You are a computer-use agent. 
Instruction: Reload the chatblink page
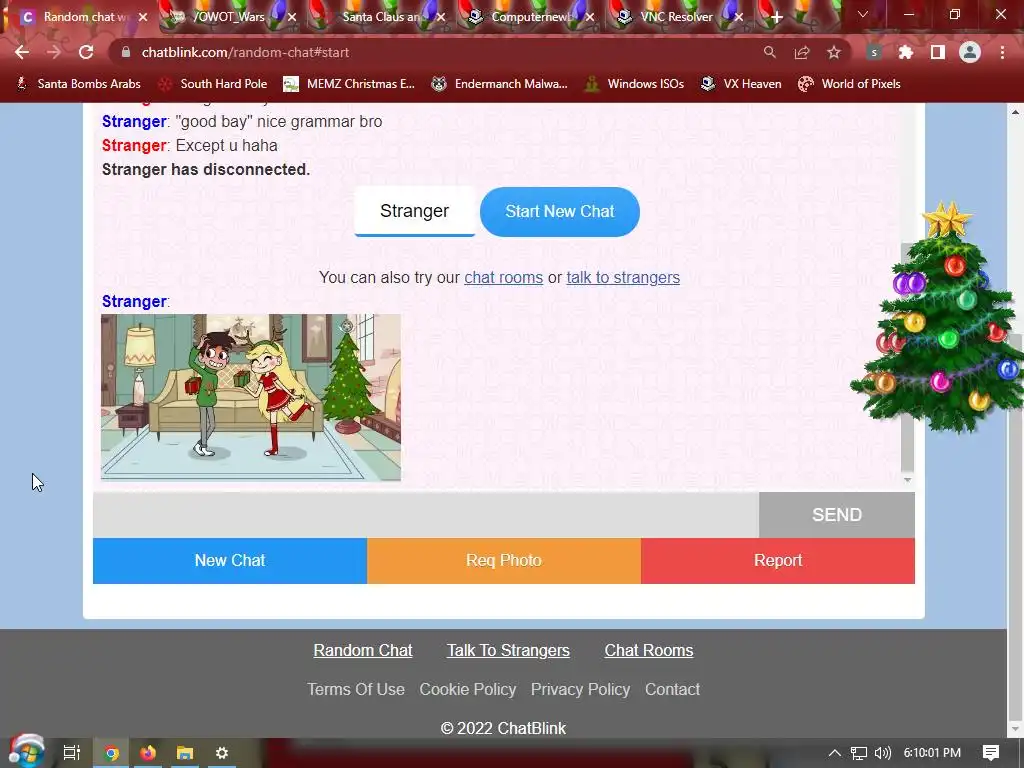[x=86, y=52]
